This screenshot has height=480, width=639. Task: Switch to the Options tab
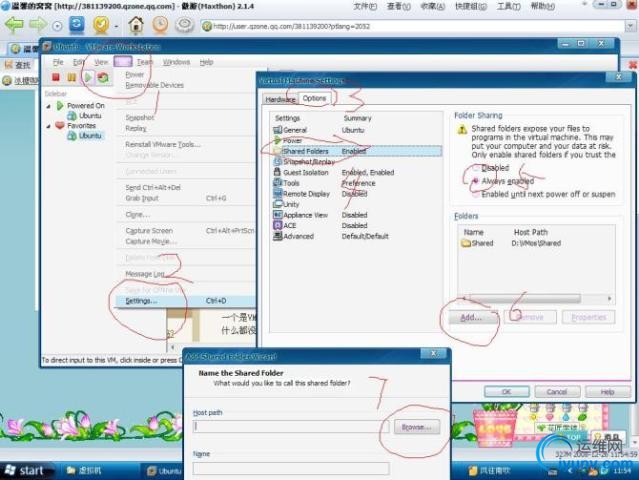point(314,98)
